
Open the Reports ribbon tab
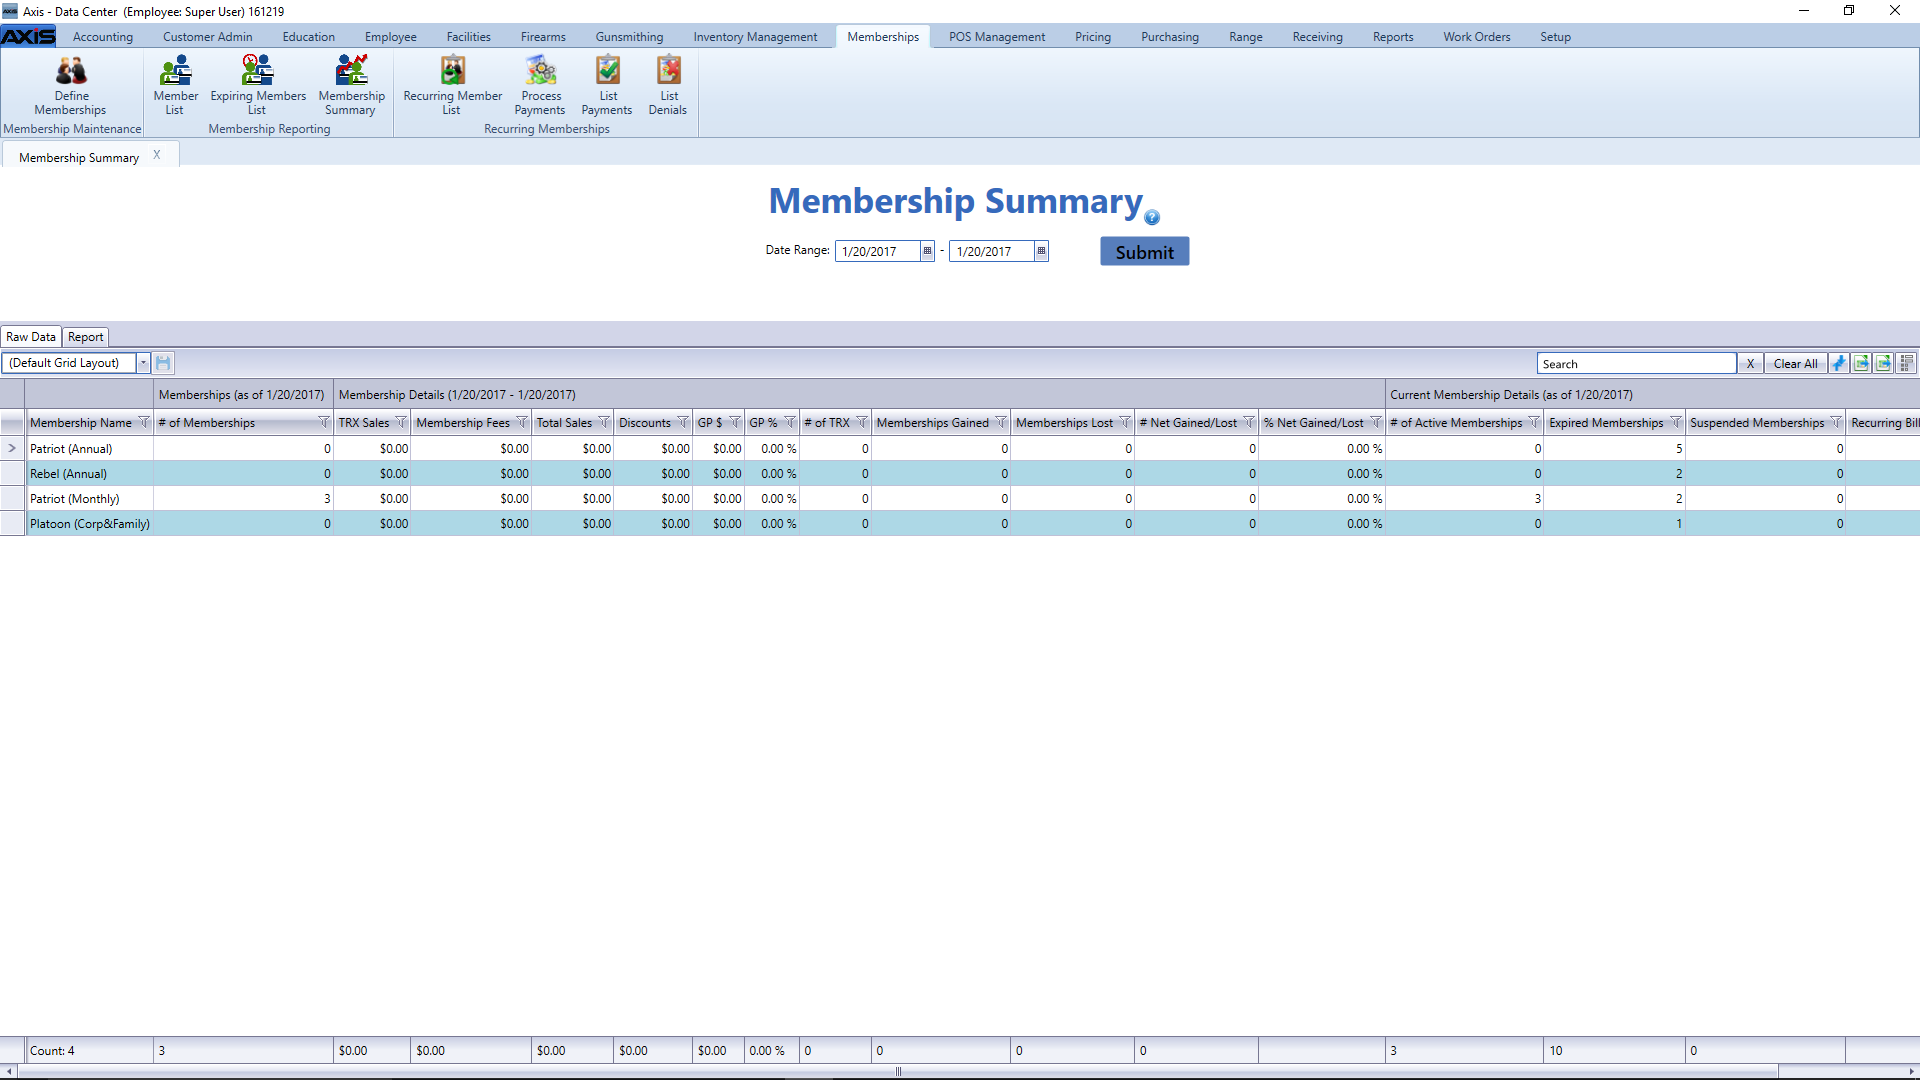[1393, 37]
